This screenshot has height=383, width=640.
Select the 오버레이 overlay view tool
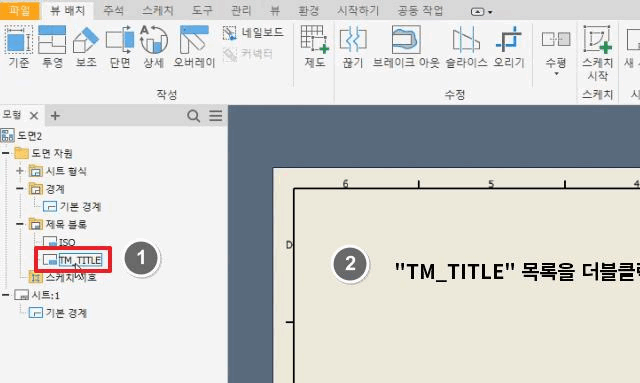(x=194, y=46)
